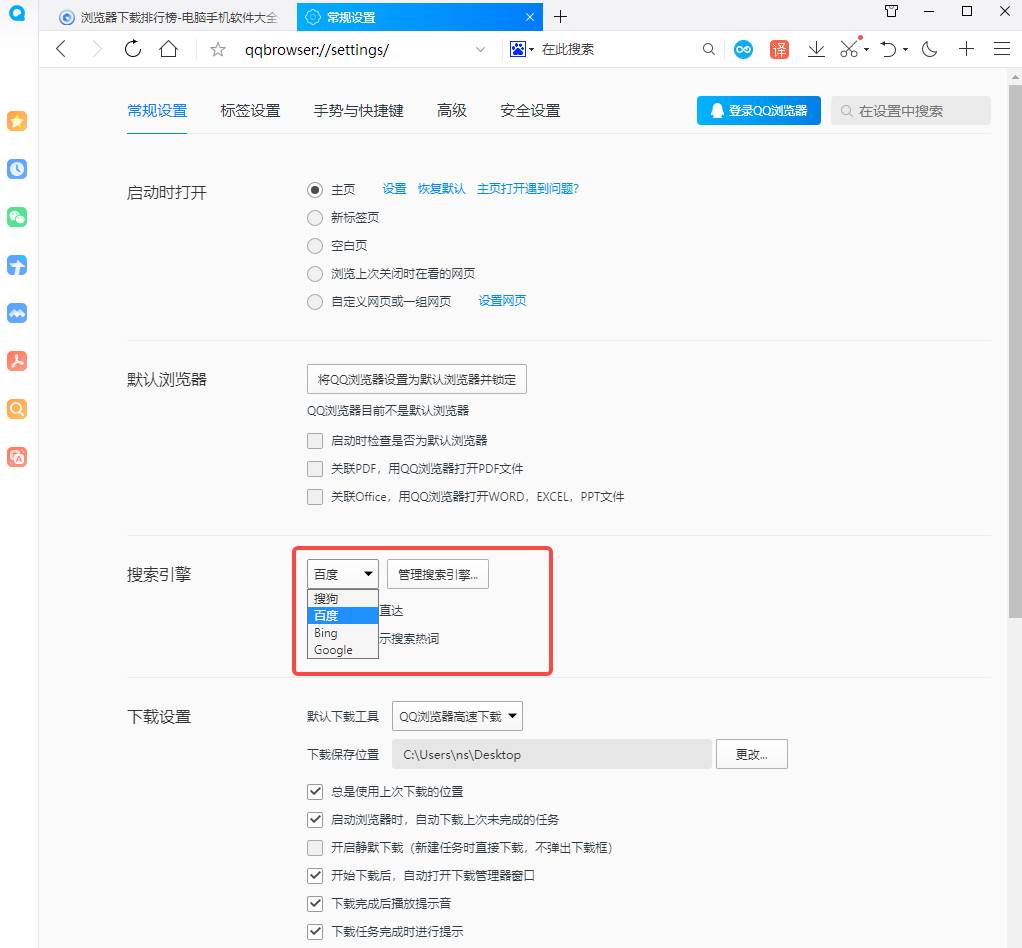Open the downloads arrow icon

(816, 49)
